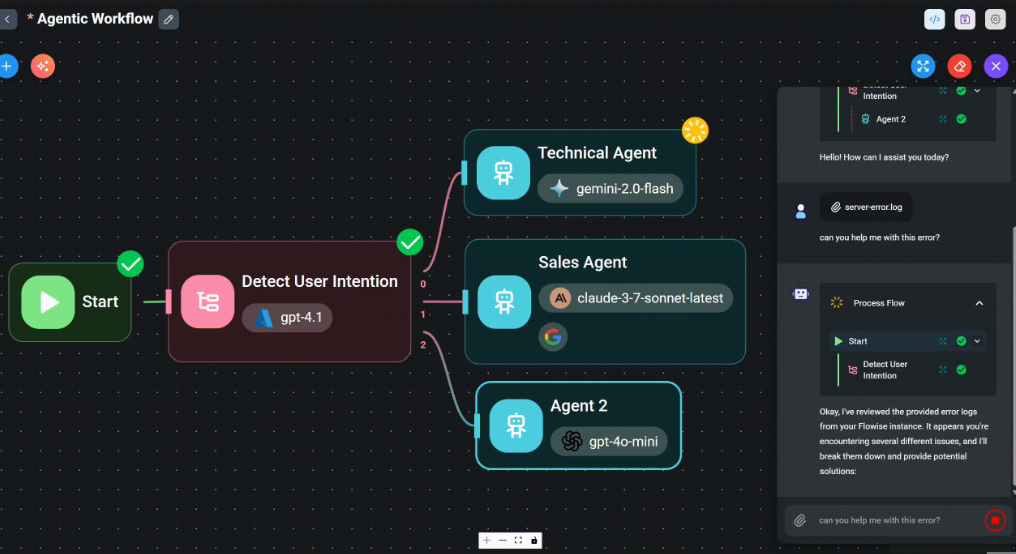
Task: Fit view using canvas control
Action: coord(518,540)
